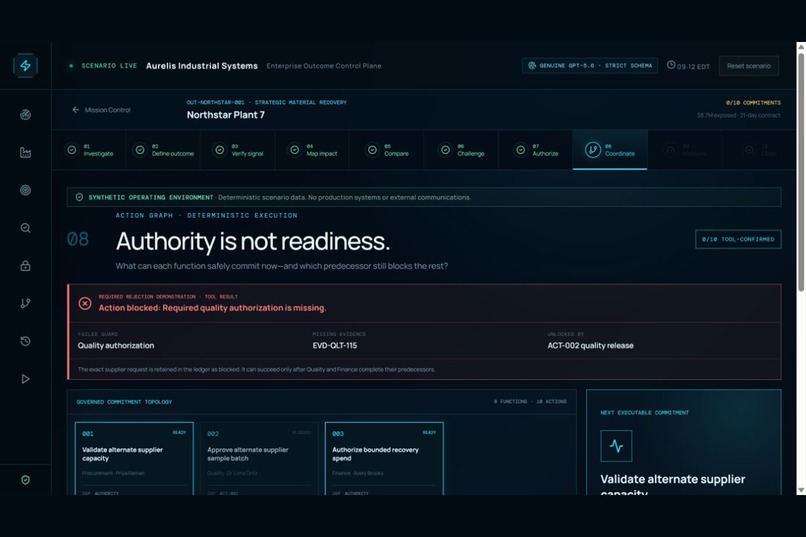
Task: Click the Northstar Plant 7 title
Action: (x=226, y=115)
